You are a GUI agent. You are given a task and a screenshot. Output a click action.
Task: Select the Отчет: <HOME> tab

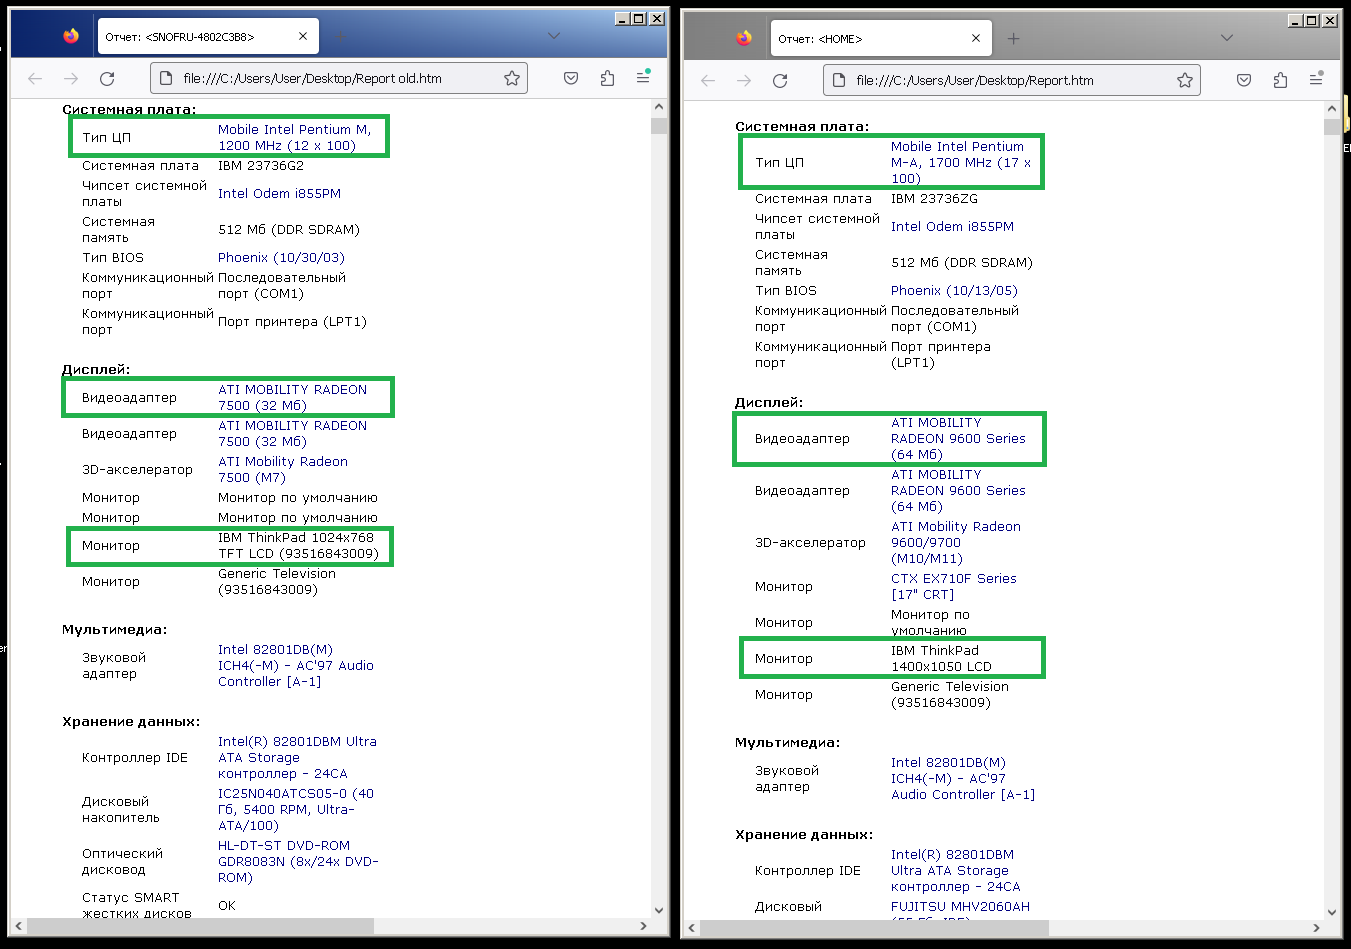pyautogui.click(x=880, y=39)
